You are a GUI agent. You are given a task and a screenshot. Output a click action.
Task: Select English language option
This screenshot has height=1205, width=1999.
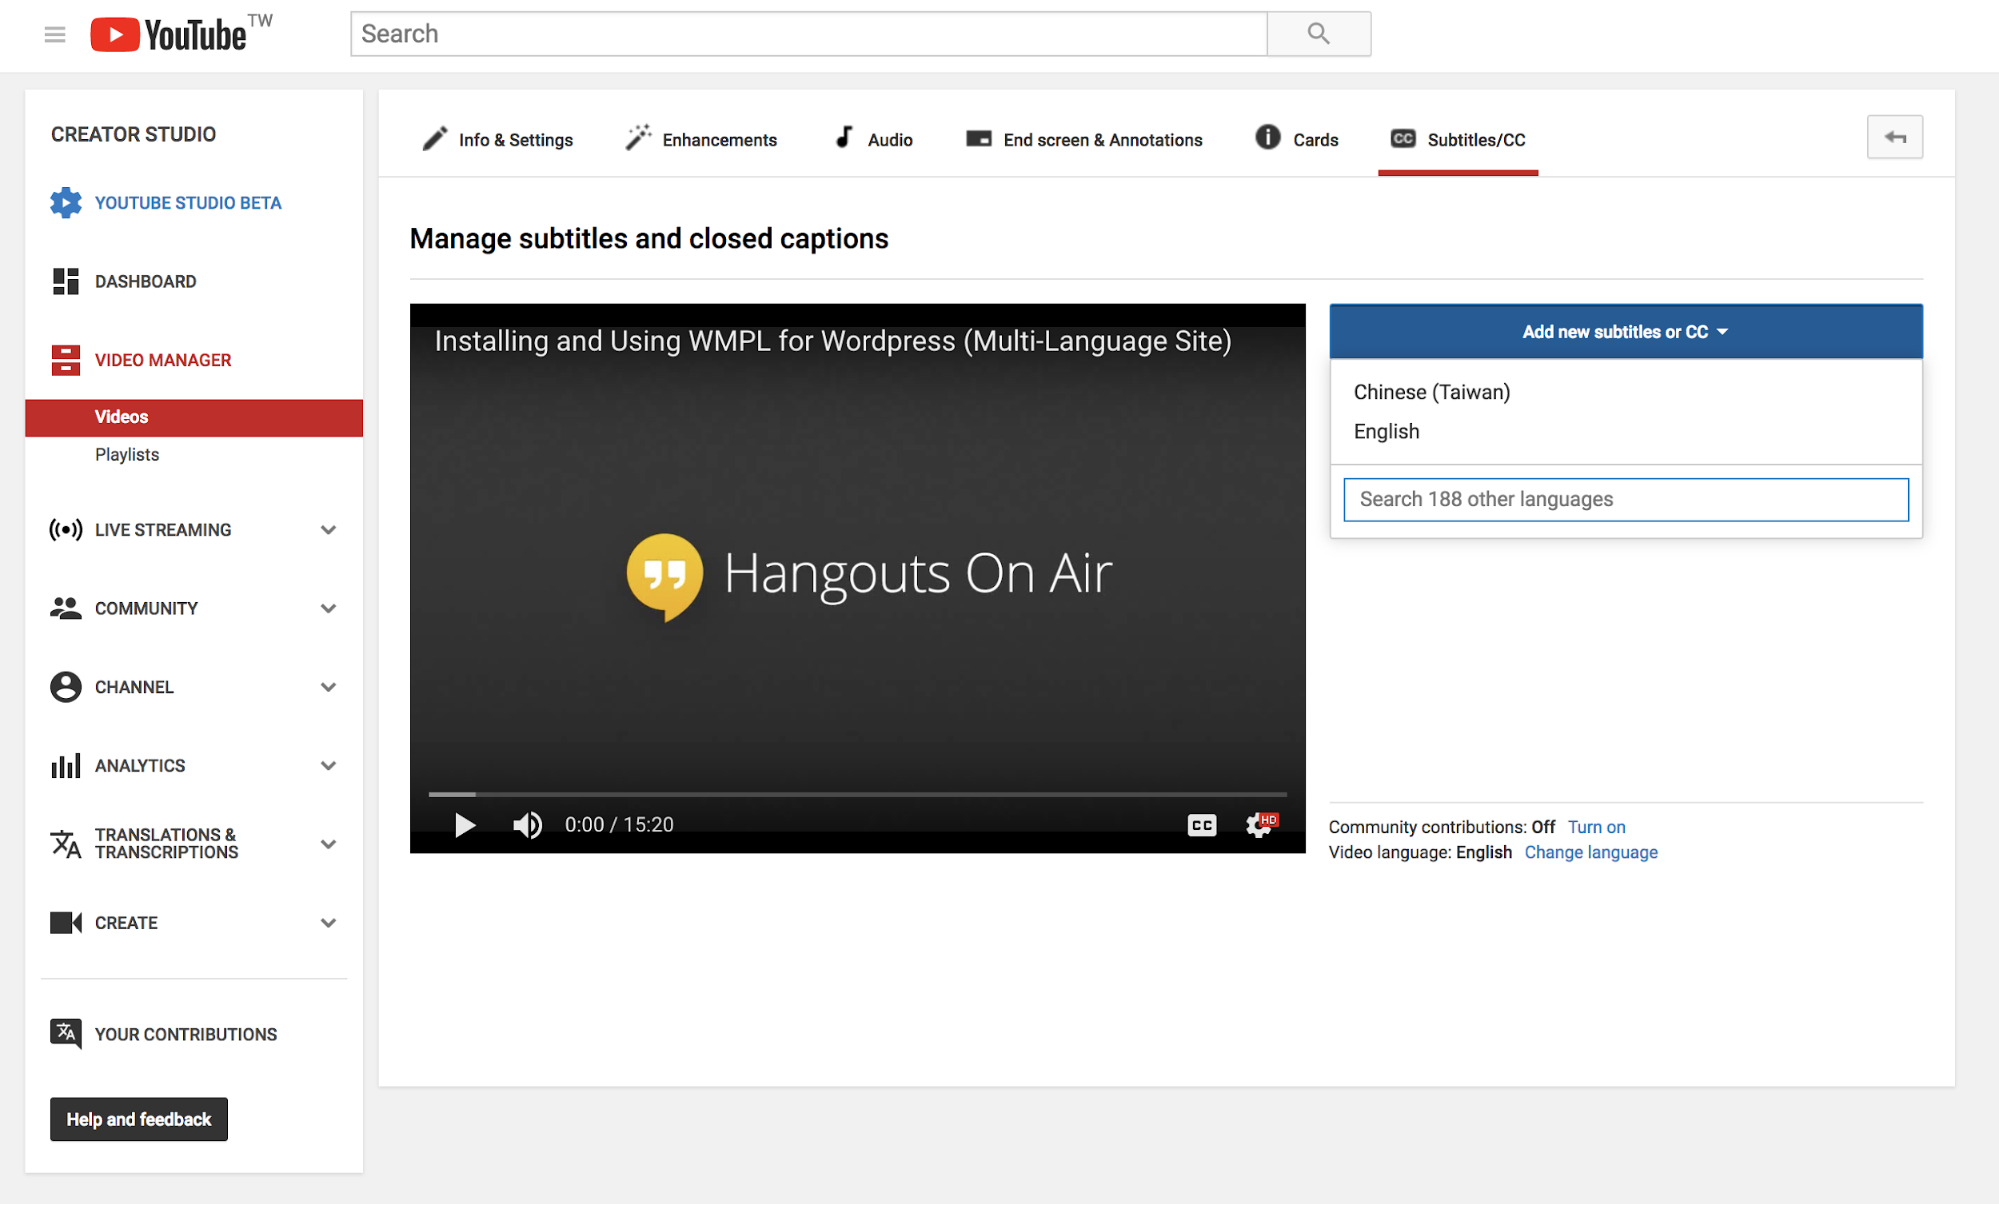point(1386,431)
